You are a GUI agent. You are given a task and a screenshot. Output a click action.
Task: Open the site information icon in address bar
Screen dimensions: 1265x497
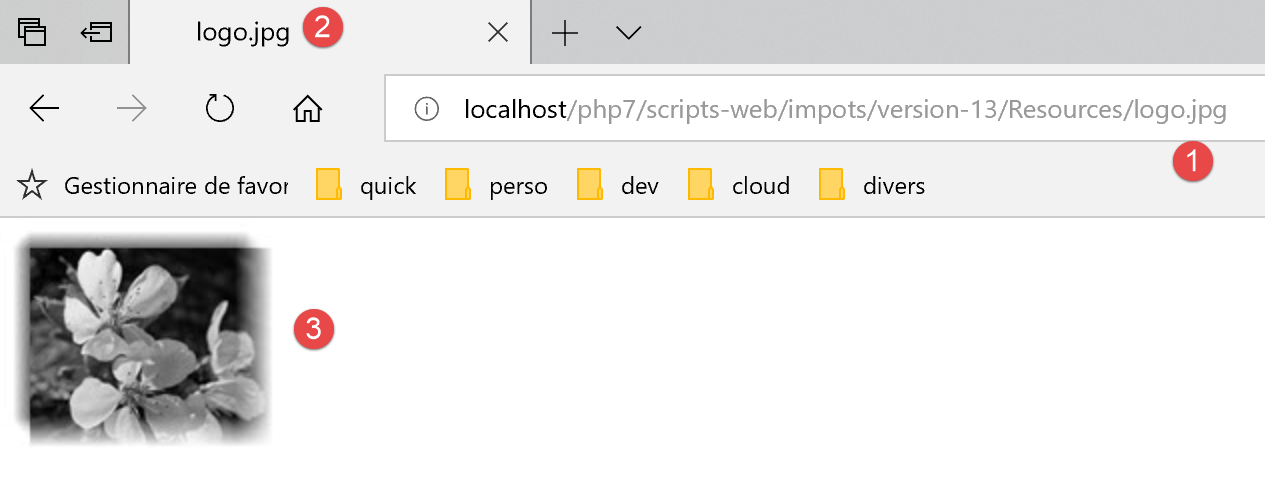[x=426, y=109]
